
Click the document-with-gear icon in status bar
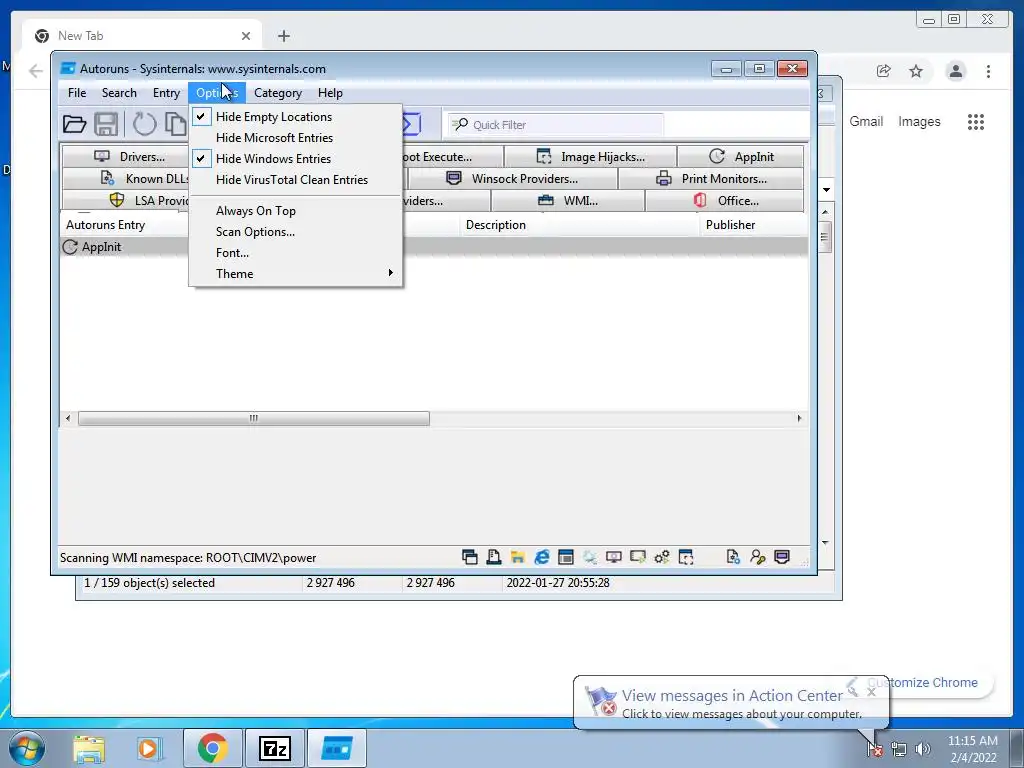pos(733,557)
